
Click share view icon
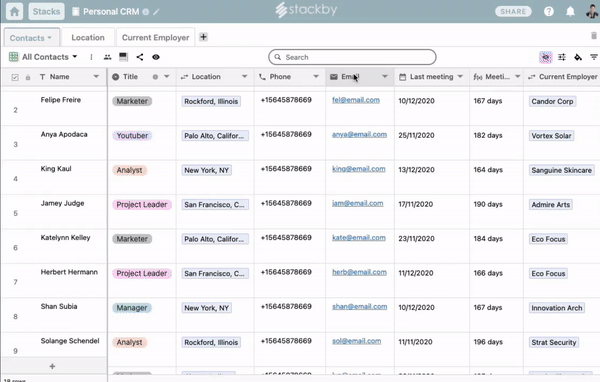140,57
